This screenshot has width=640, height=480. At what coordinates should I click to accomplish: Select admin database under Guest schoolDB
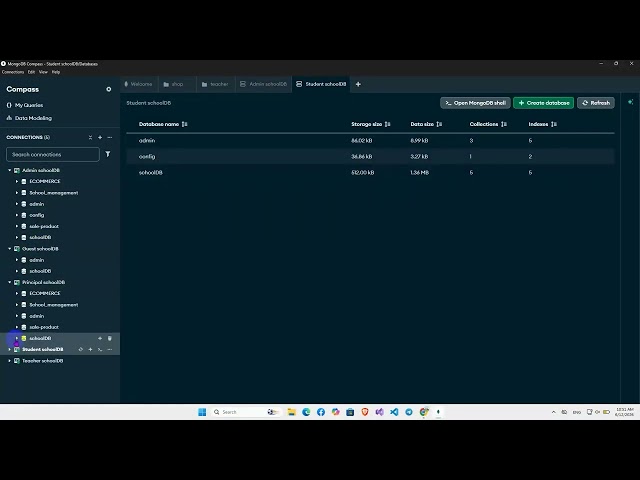click(37, 260)
